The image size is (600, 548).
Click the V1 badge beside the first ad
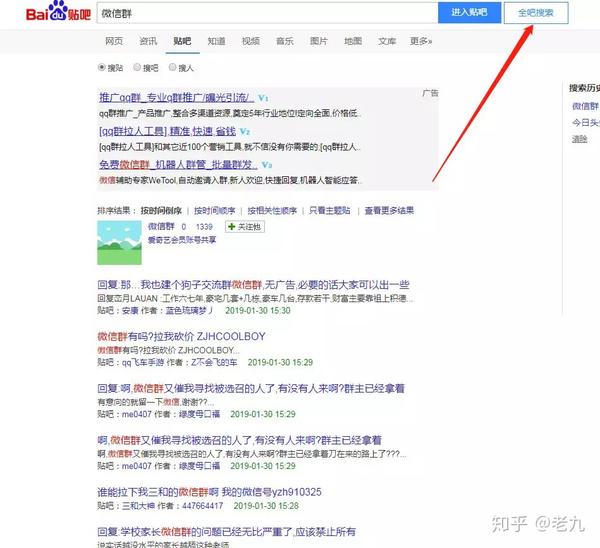(263, 98)
